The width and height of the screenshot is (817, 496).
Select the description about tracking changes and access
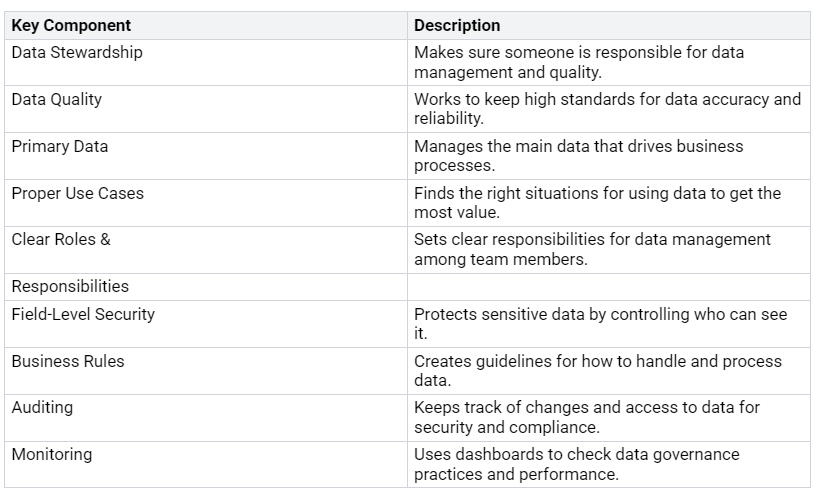click(x=586, y=418)
